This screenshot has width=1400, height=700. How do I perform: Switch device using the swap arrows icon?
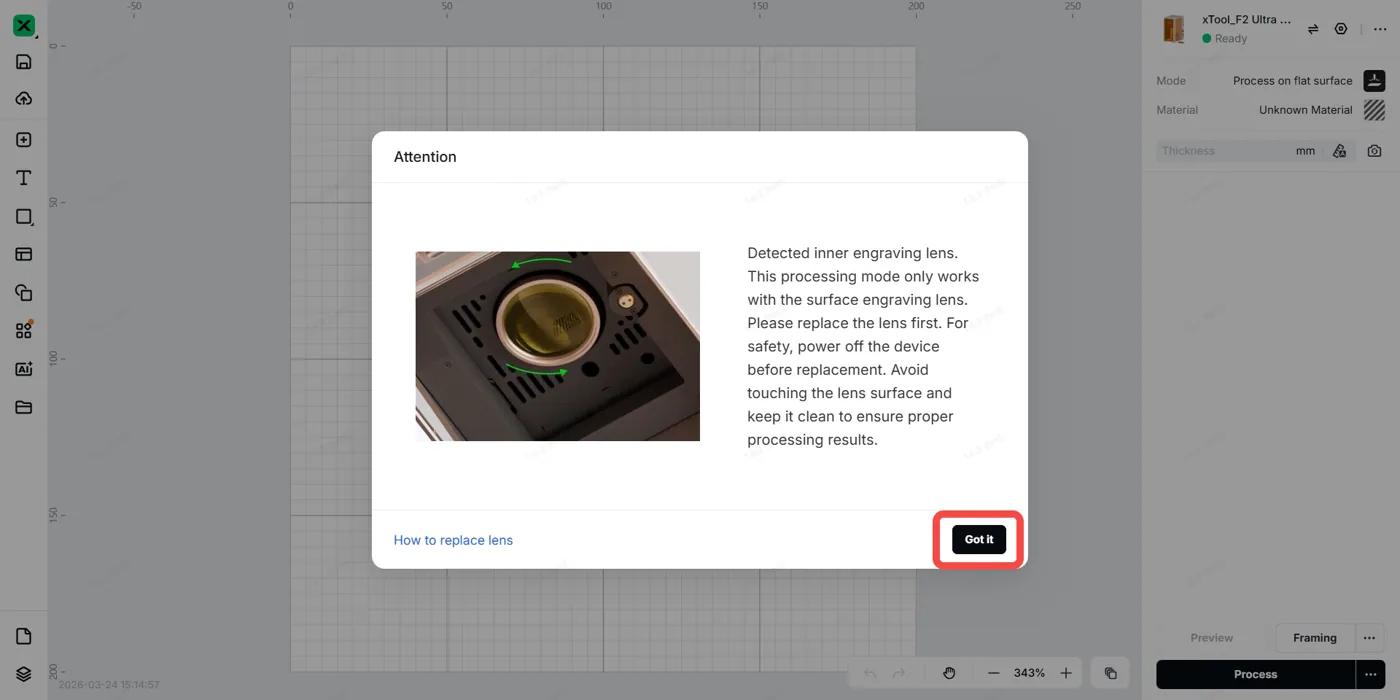(x=1313, y=29)
